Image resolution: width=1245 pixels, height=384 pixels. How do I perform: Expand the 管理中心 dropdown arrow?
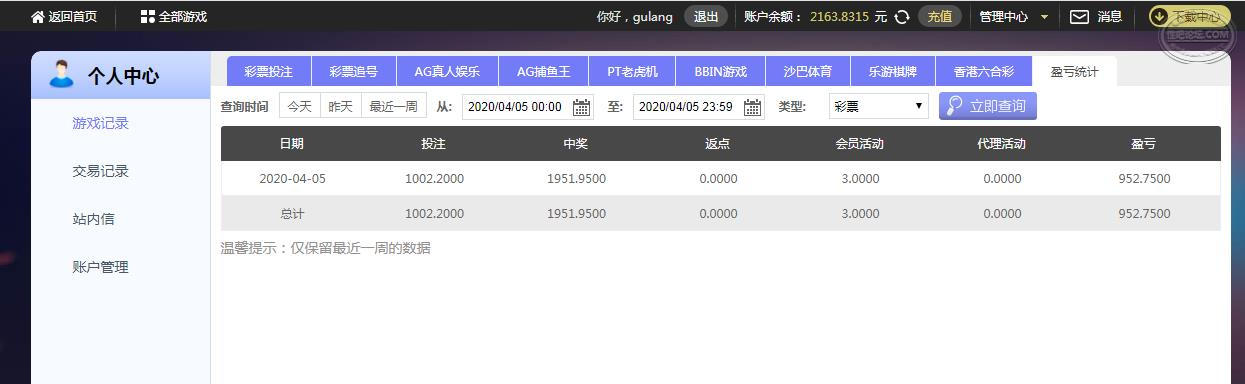pyautogui.click(x=1045, y=17)
